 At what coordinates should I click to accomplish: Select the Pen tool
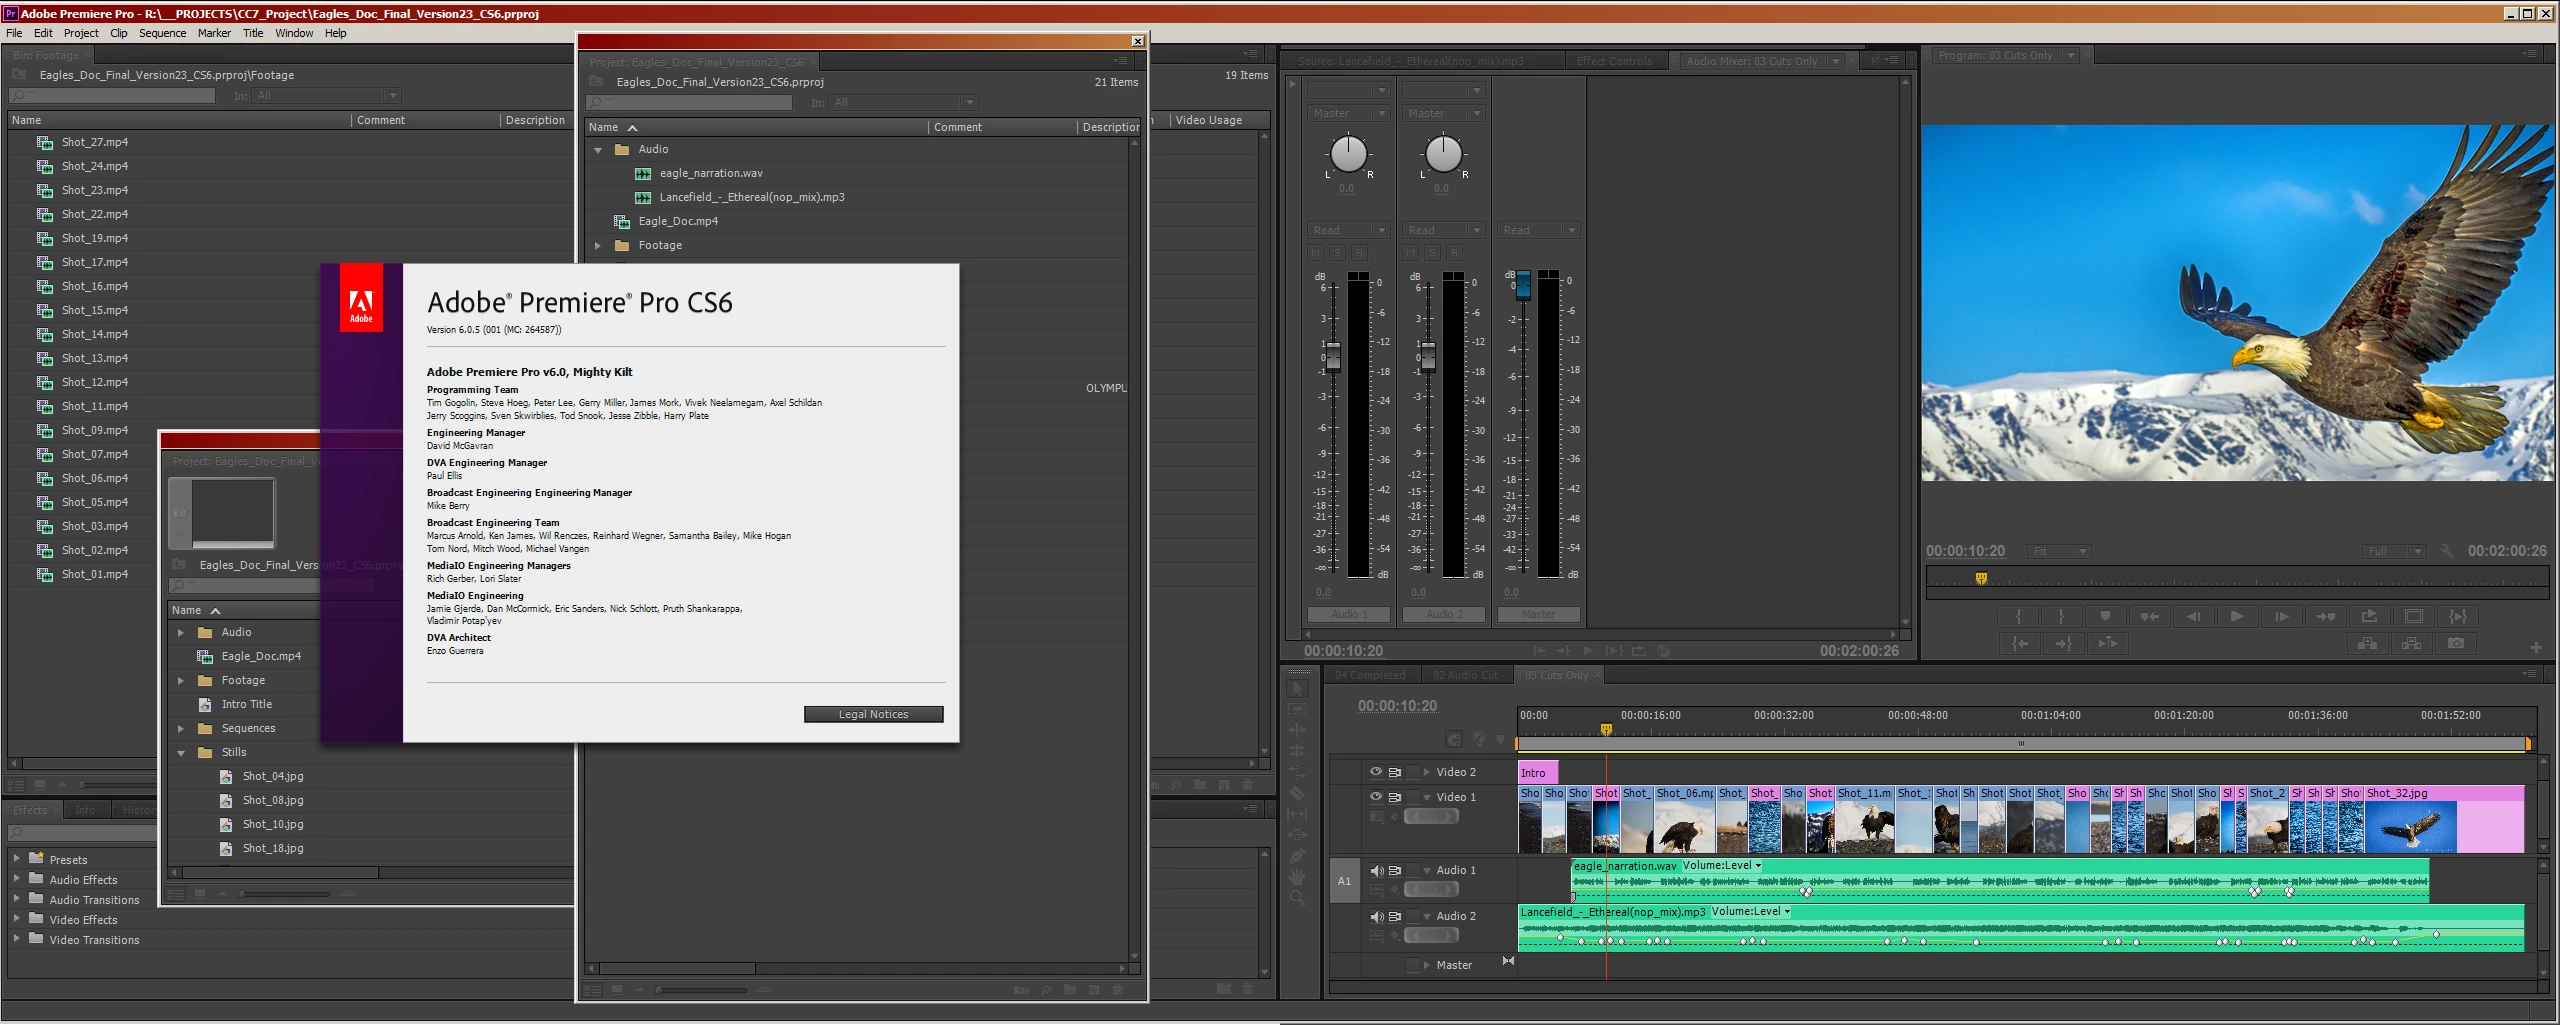(x=1297, y=856)
